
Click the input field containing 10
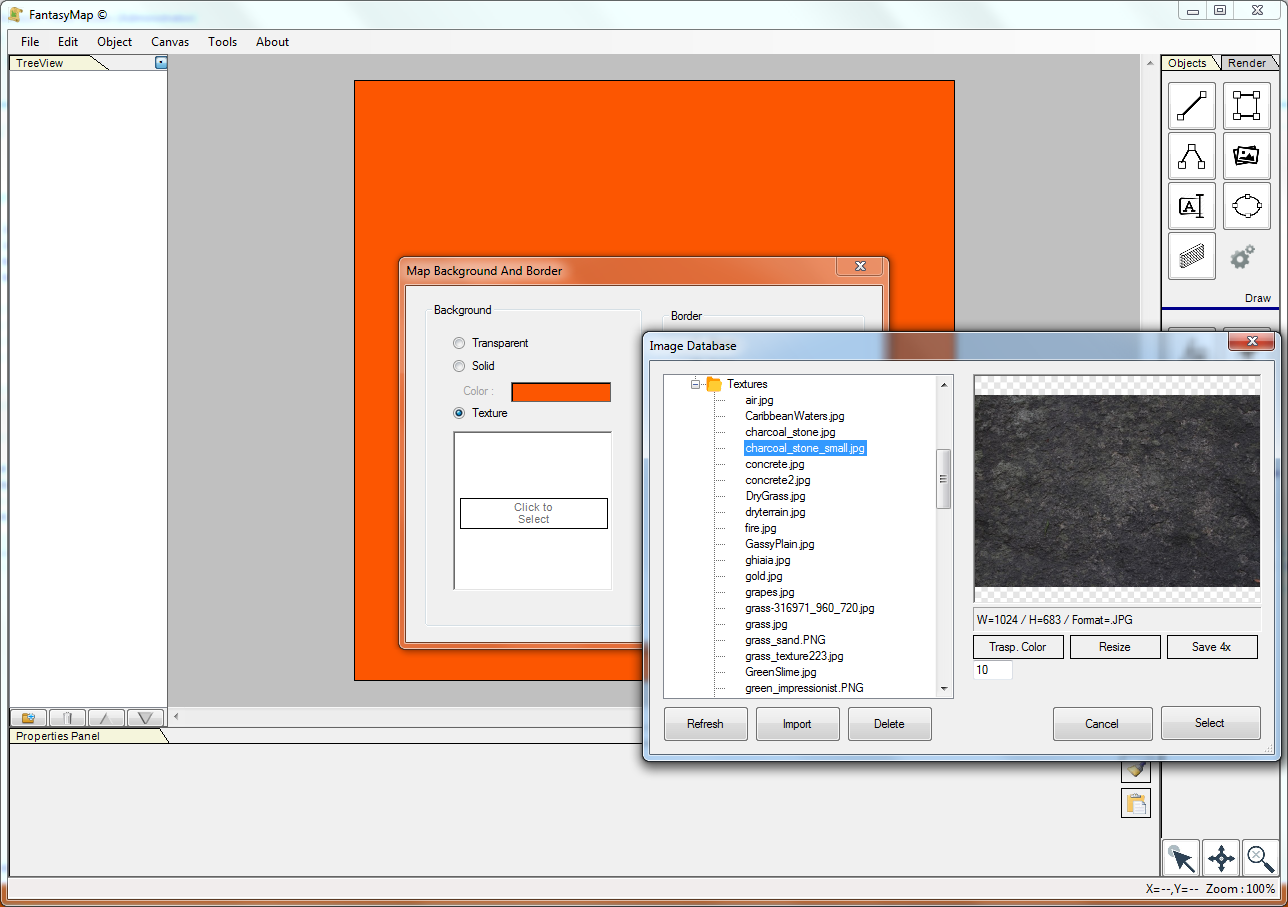[993, 670]
